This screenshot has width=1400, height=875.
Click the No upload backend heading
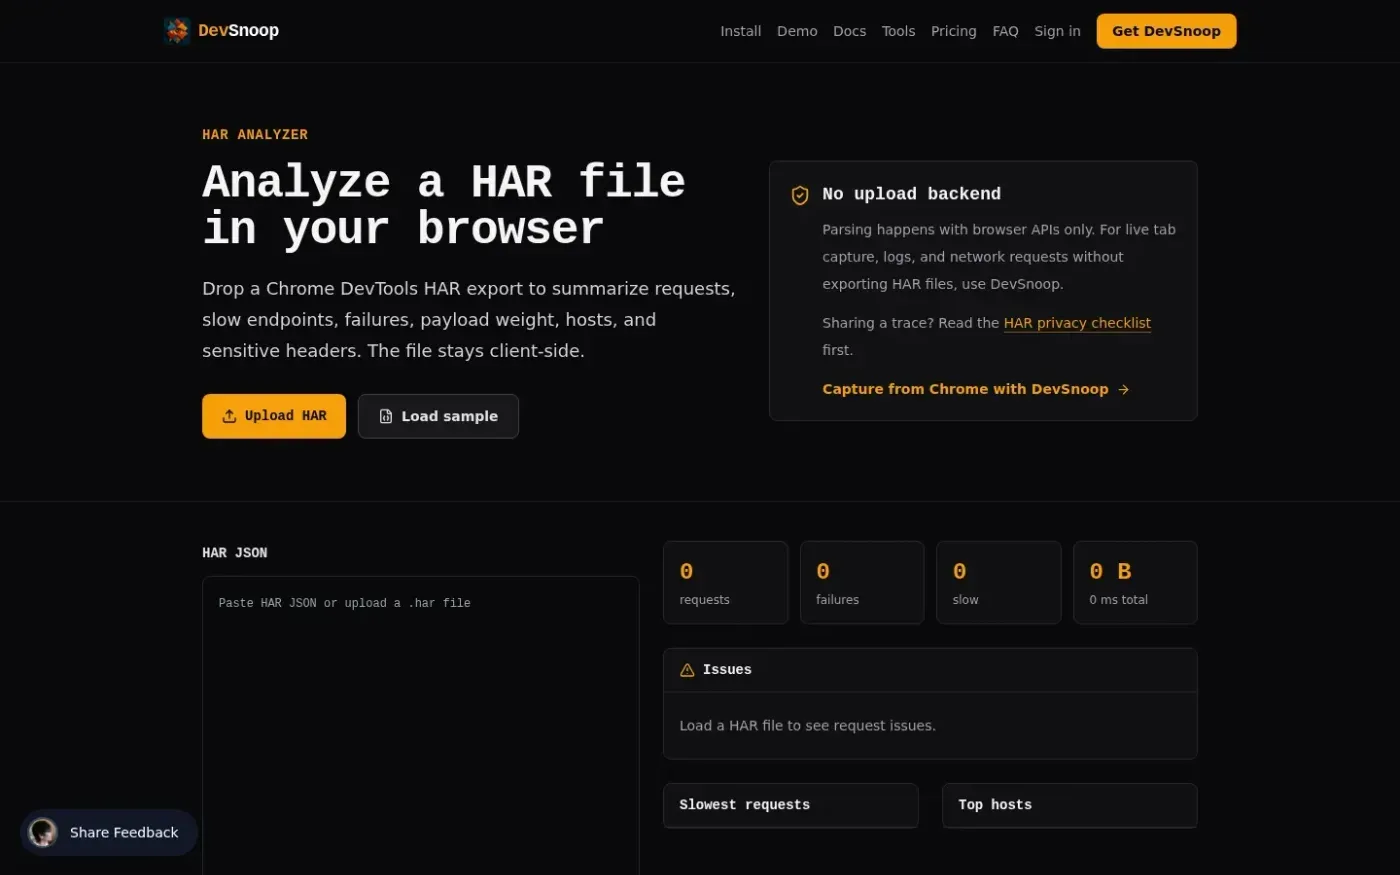click(x=912, y=194)
